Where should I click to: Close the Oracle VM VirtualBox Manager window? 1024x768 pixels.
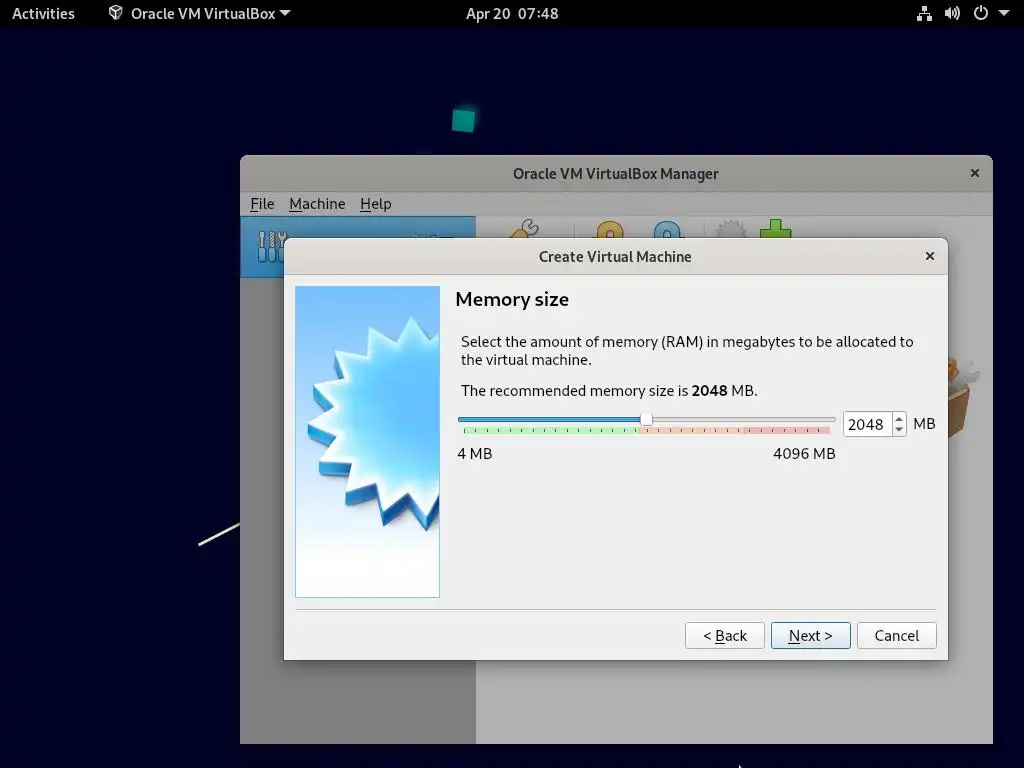pos(974,173)
